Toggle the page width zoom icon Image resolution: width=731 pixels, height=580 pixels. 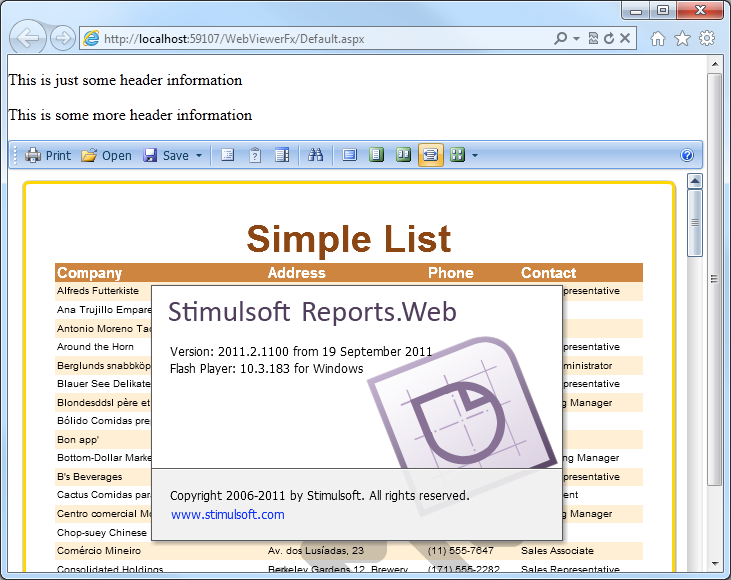(x=430, y=155)
